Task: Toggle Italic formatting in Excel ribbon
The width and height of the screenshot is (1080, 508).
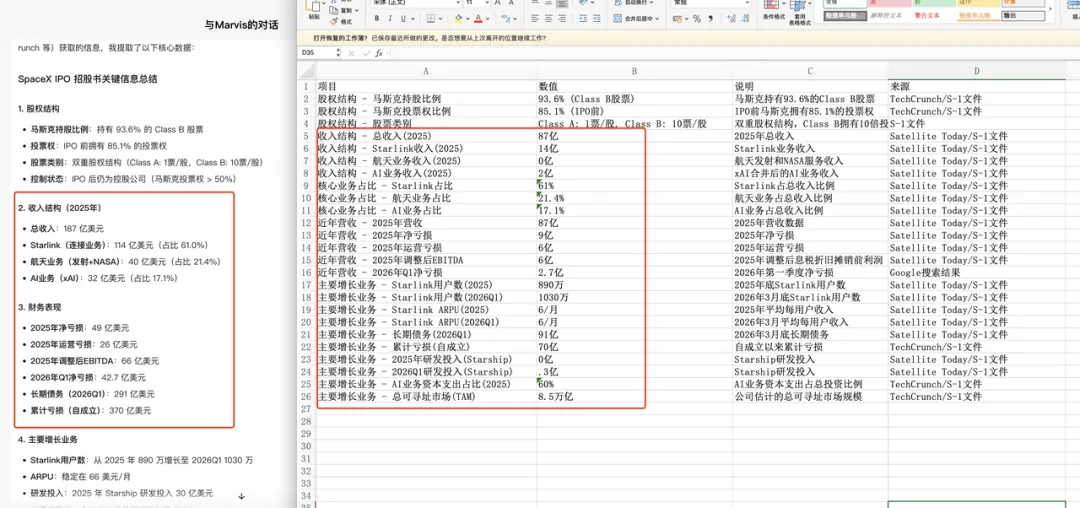Action: pyautogui.click(x=390, y=19)
